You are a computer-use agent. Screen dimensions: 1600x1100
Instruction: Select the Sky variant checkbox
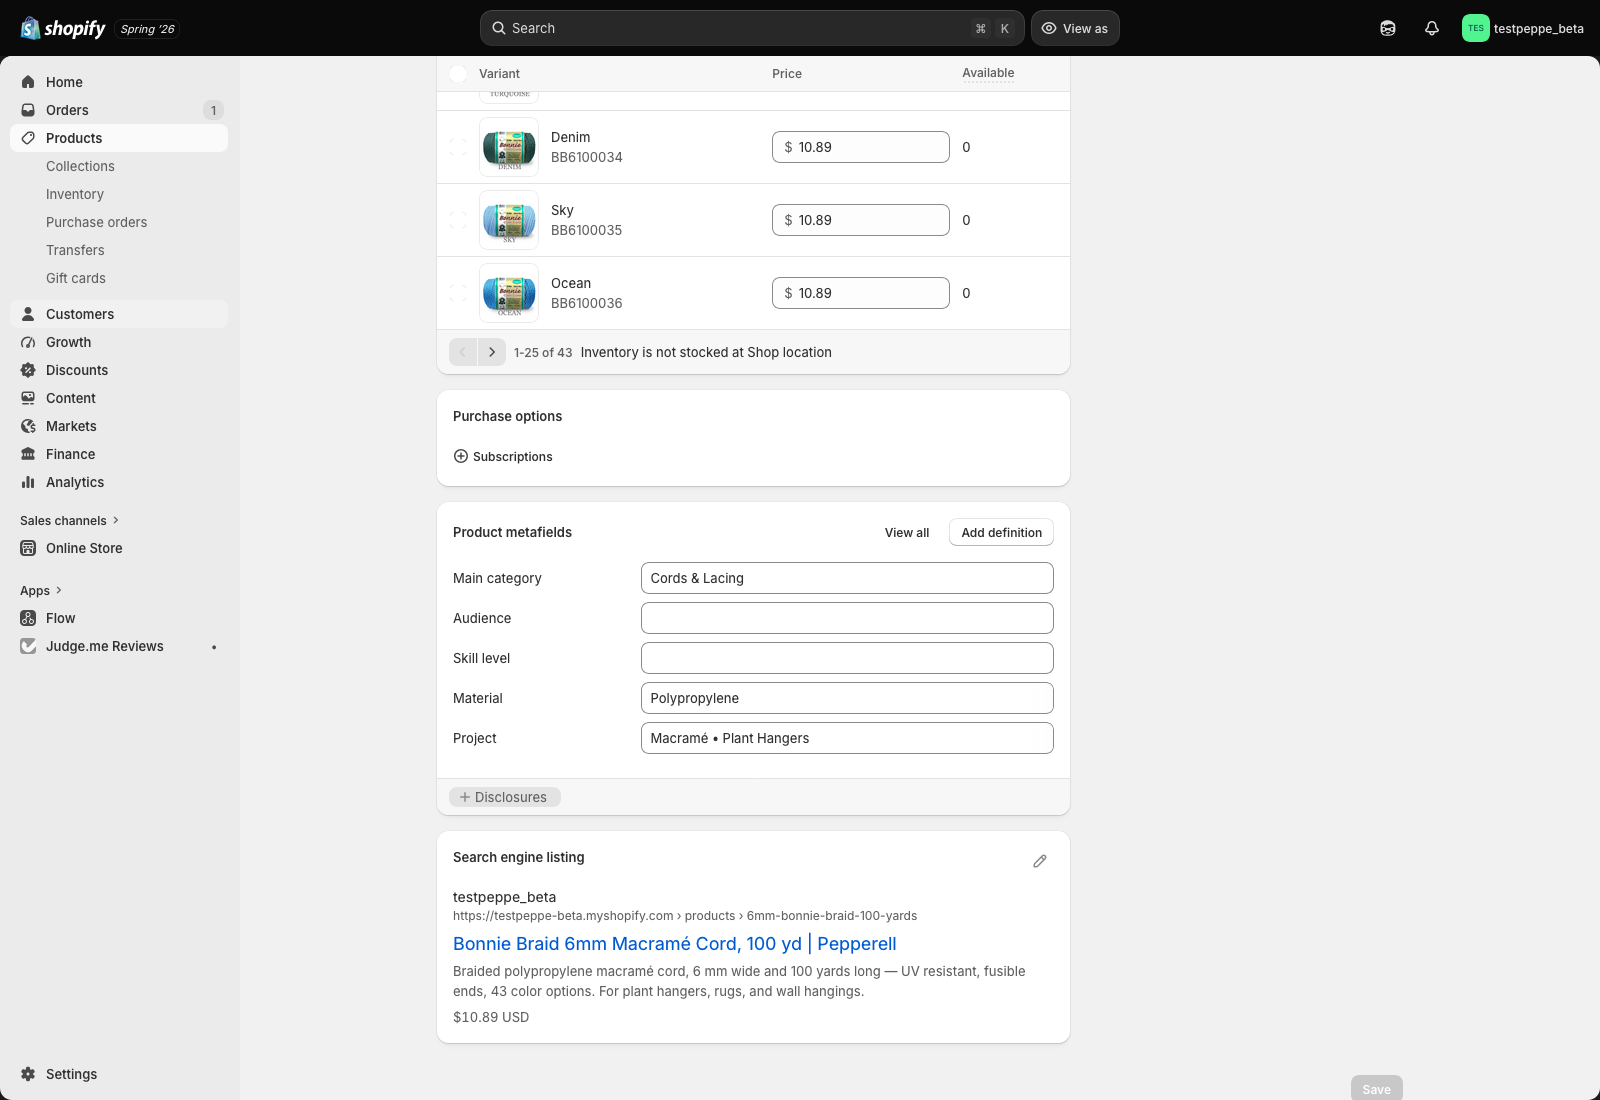(458, 220)
